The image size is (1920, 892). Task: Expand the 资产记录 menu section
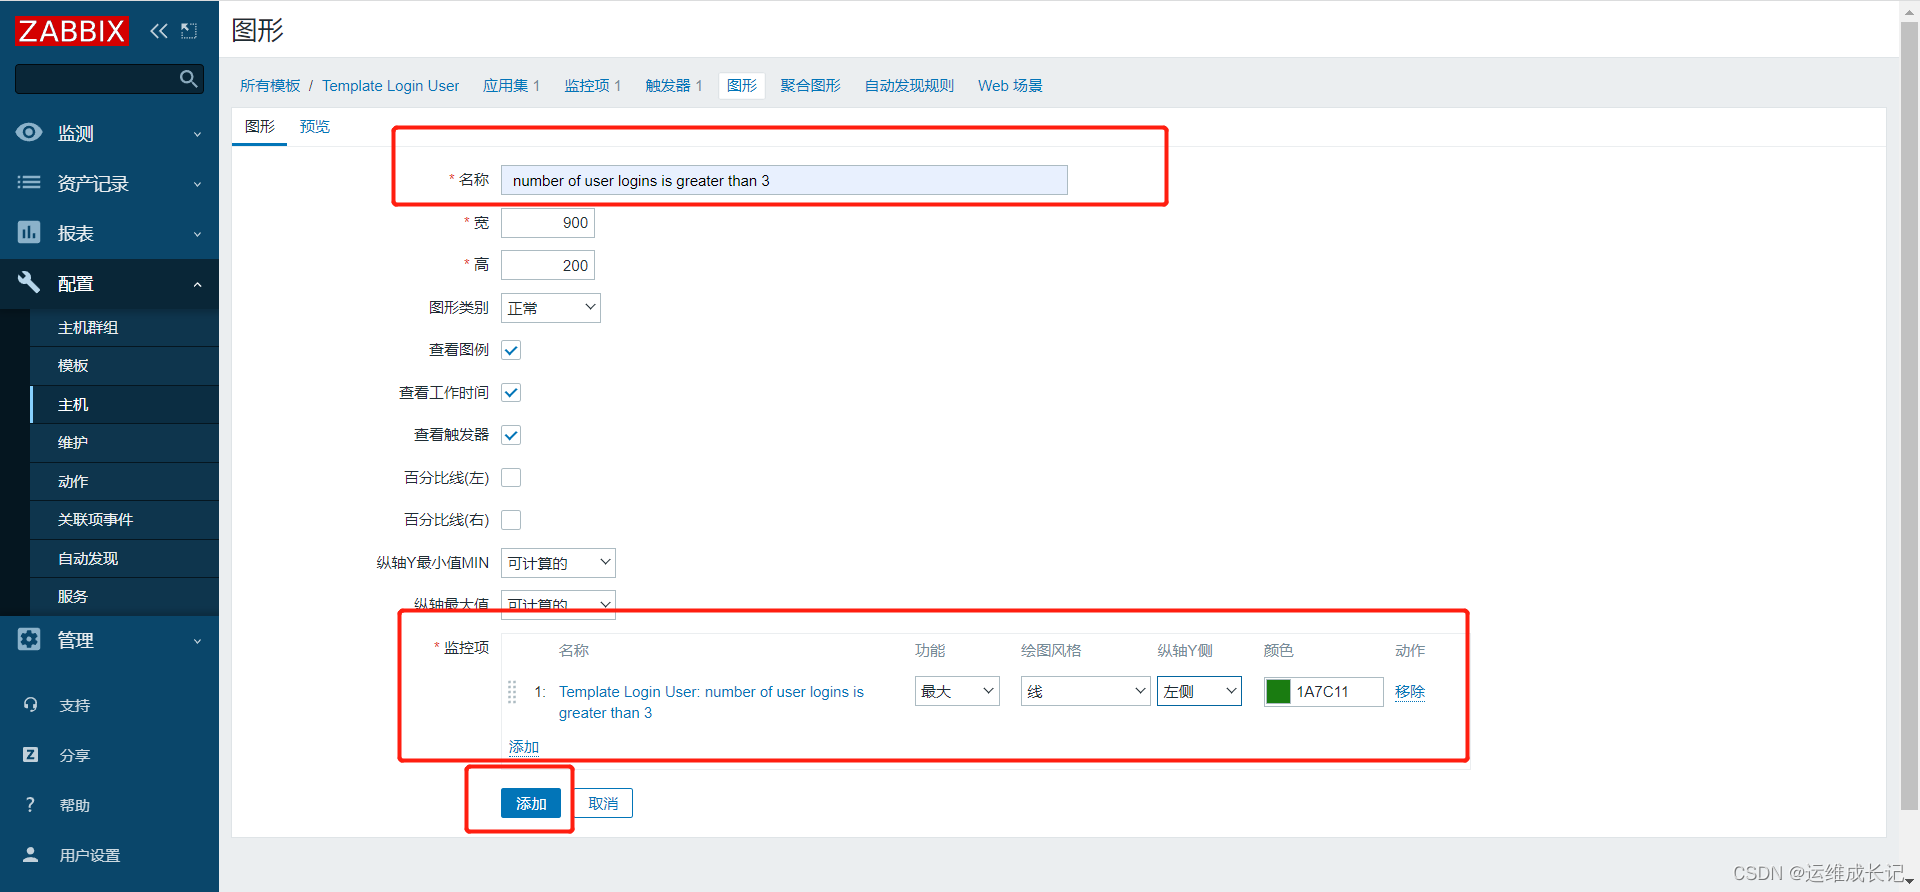coord(109,183)
